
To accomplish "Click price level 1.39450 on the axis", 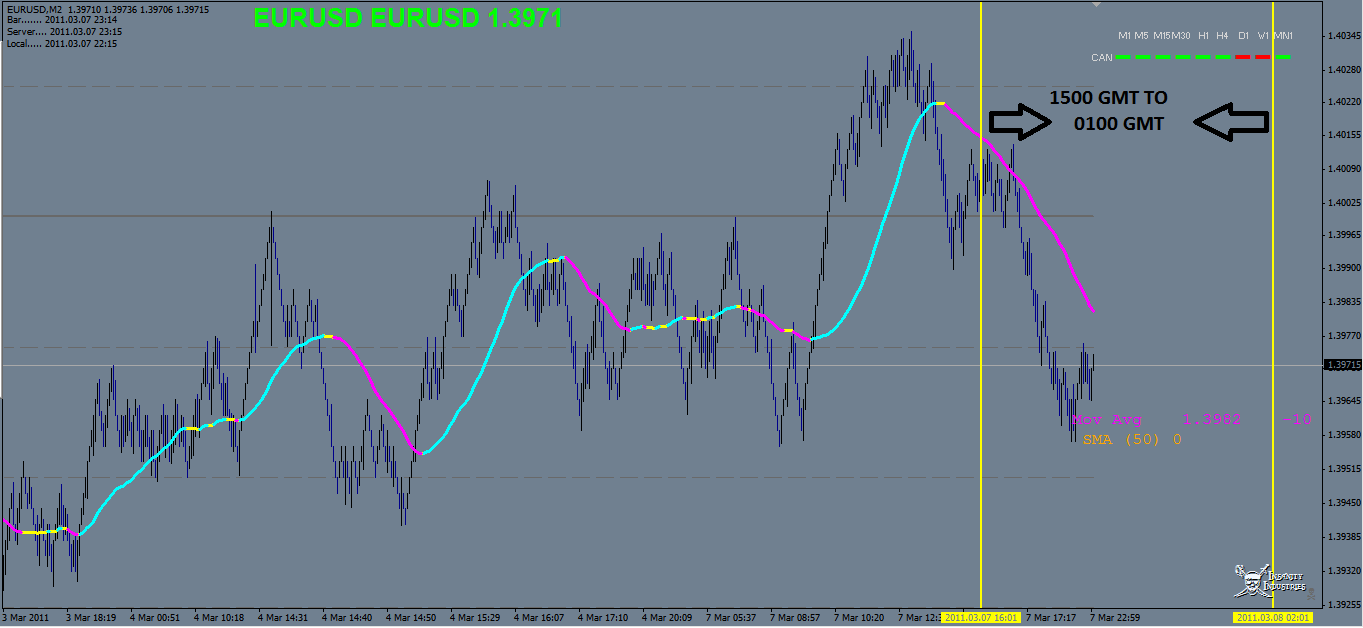I will [1342, 502].
